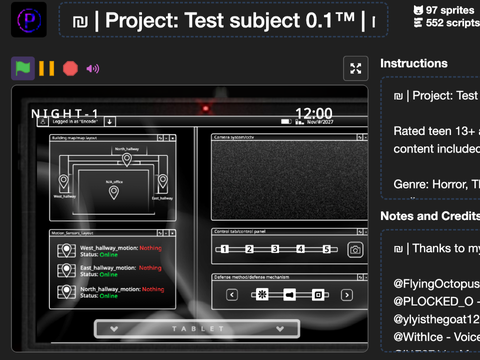
Task: Click the minimize button of the Motion_Sensors window
Action: 167,233
